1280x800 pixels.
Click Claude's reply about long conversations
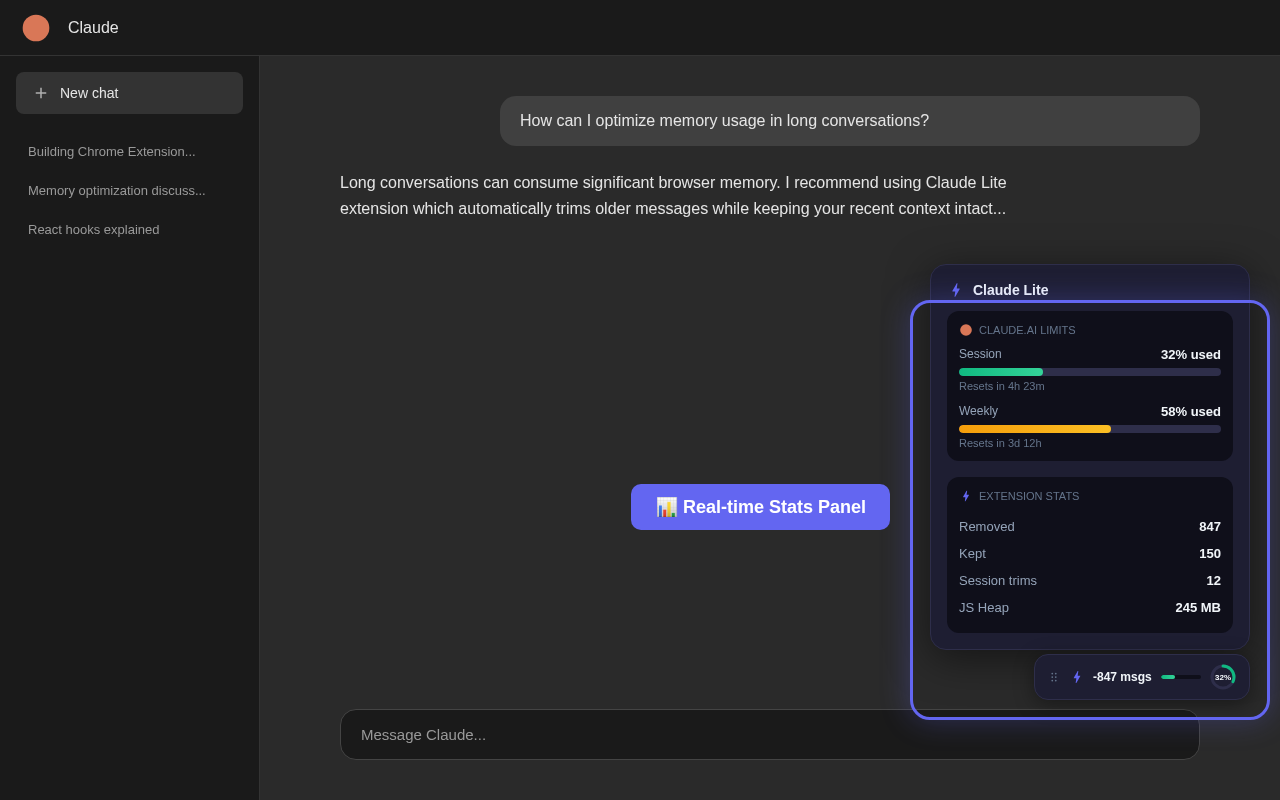click(x=673, y=196)
